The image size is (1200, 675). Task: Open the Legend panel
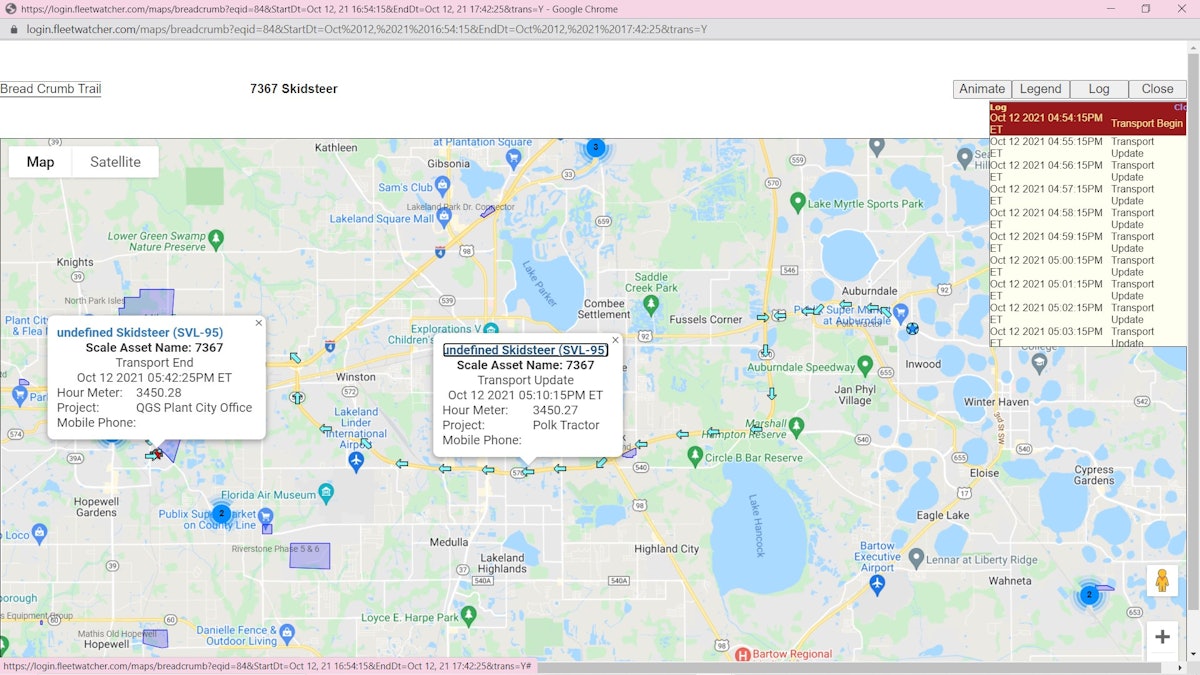click(x=1040, y=88)
